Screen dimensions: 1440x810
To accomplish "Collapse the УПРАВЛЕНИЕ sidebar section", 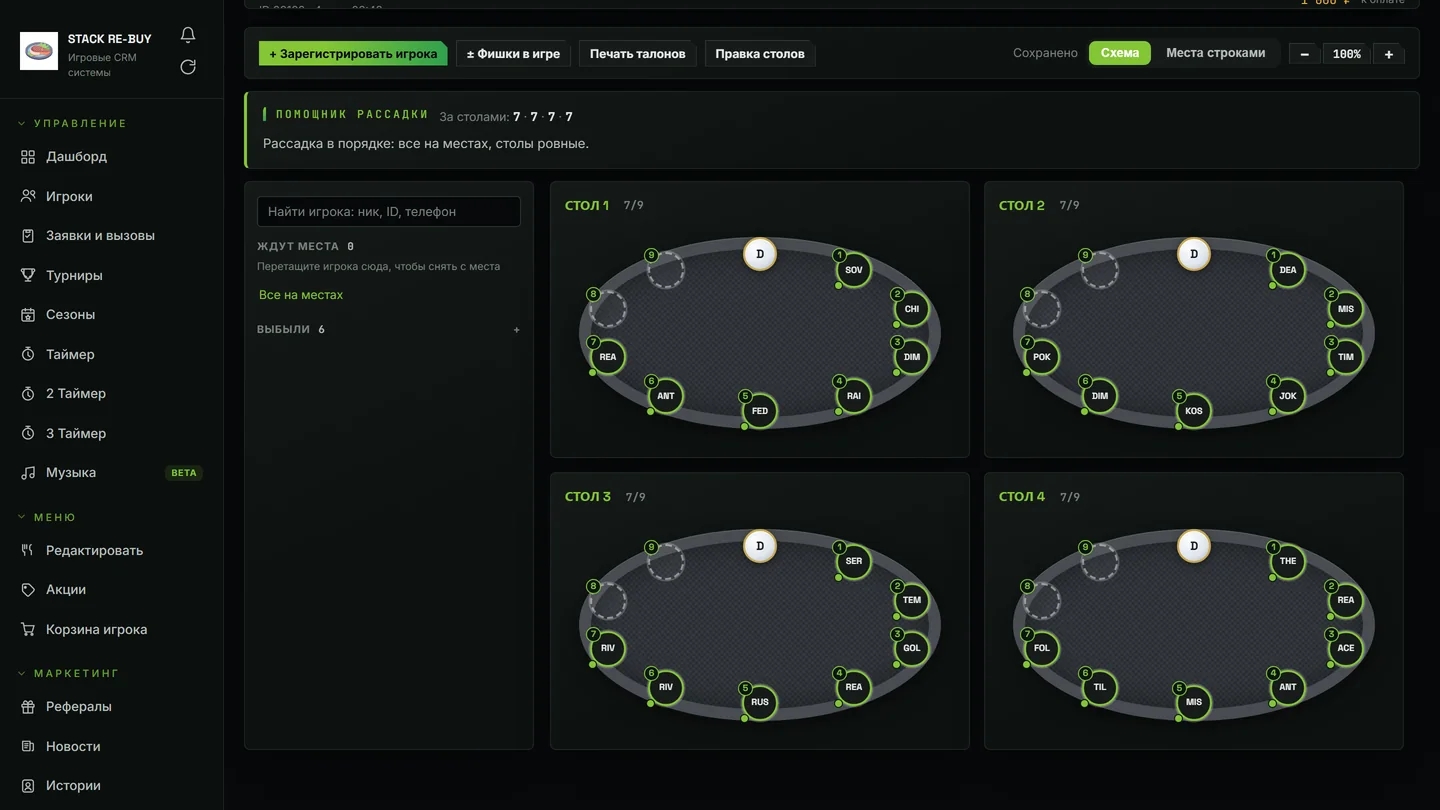I will [73, 123].
